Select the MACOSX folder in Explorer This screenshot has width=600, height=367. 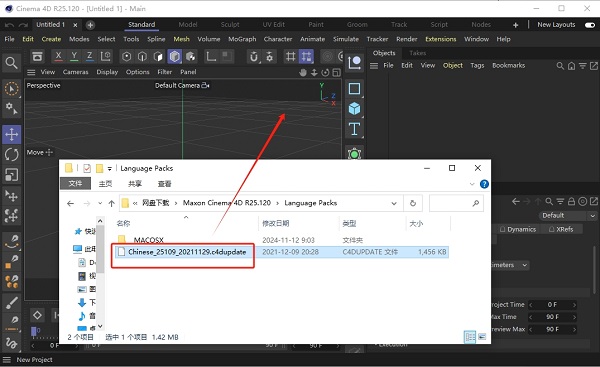click(x=148, y=240)
